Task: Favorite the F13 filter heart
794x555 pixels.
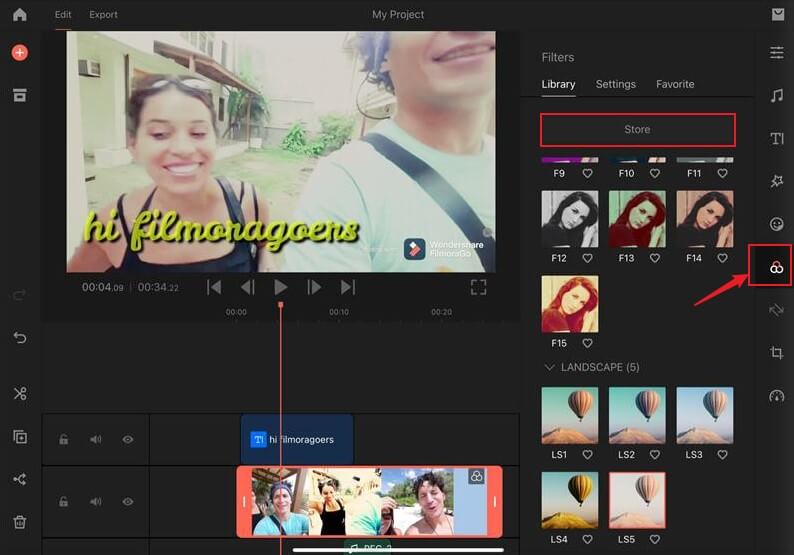Action: pos(655,258)
